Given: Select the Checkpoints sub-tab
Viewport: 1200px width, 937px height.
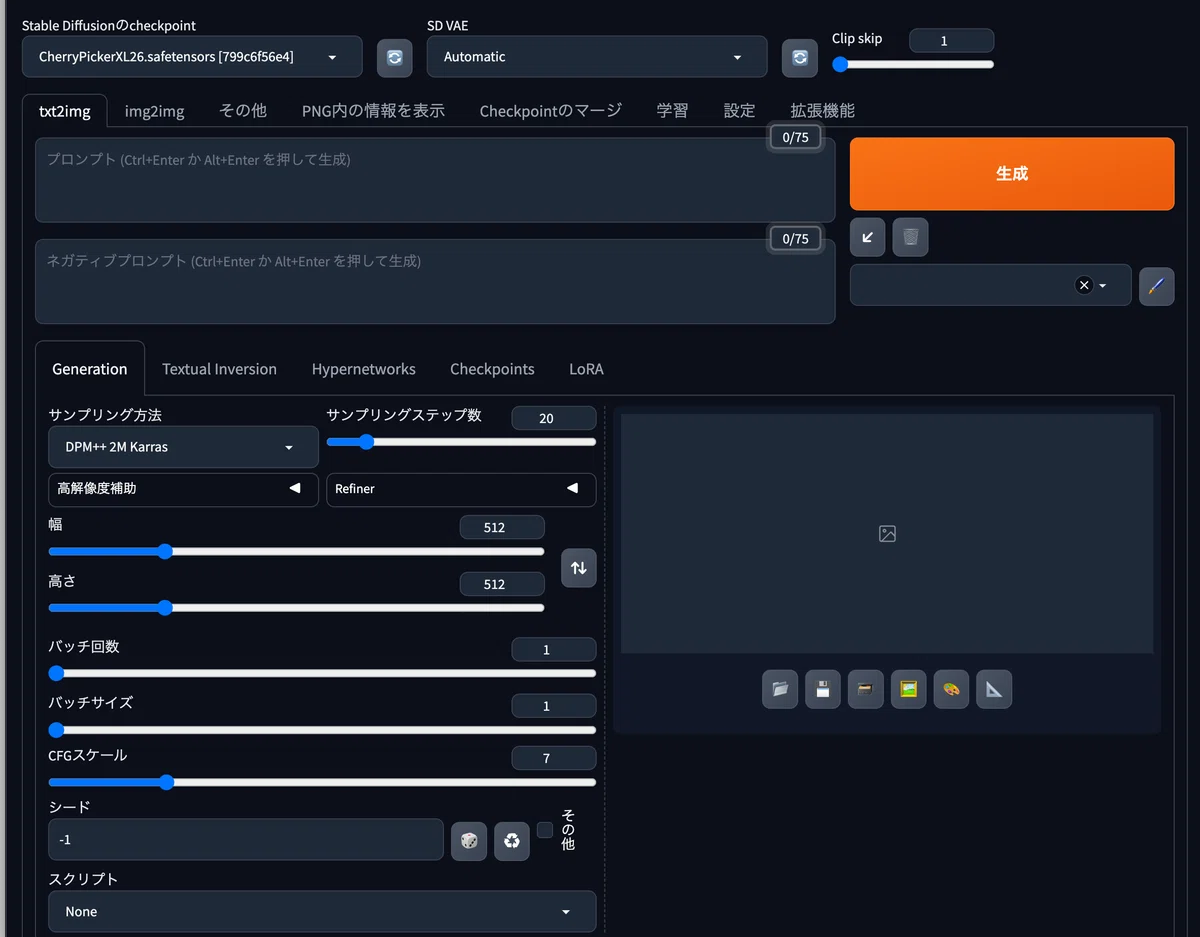Looking at the screenshot, I should coord(492,369).
